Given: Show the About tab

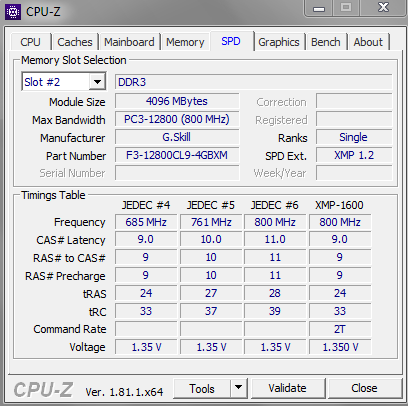Looking at the screenshot, I should (368, 42).
